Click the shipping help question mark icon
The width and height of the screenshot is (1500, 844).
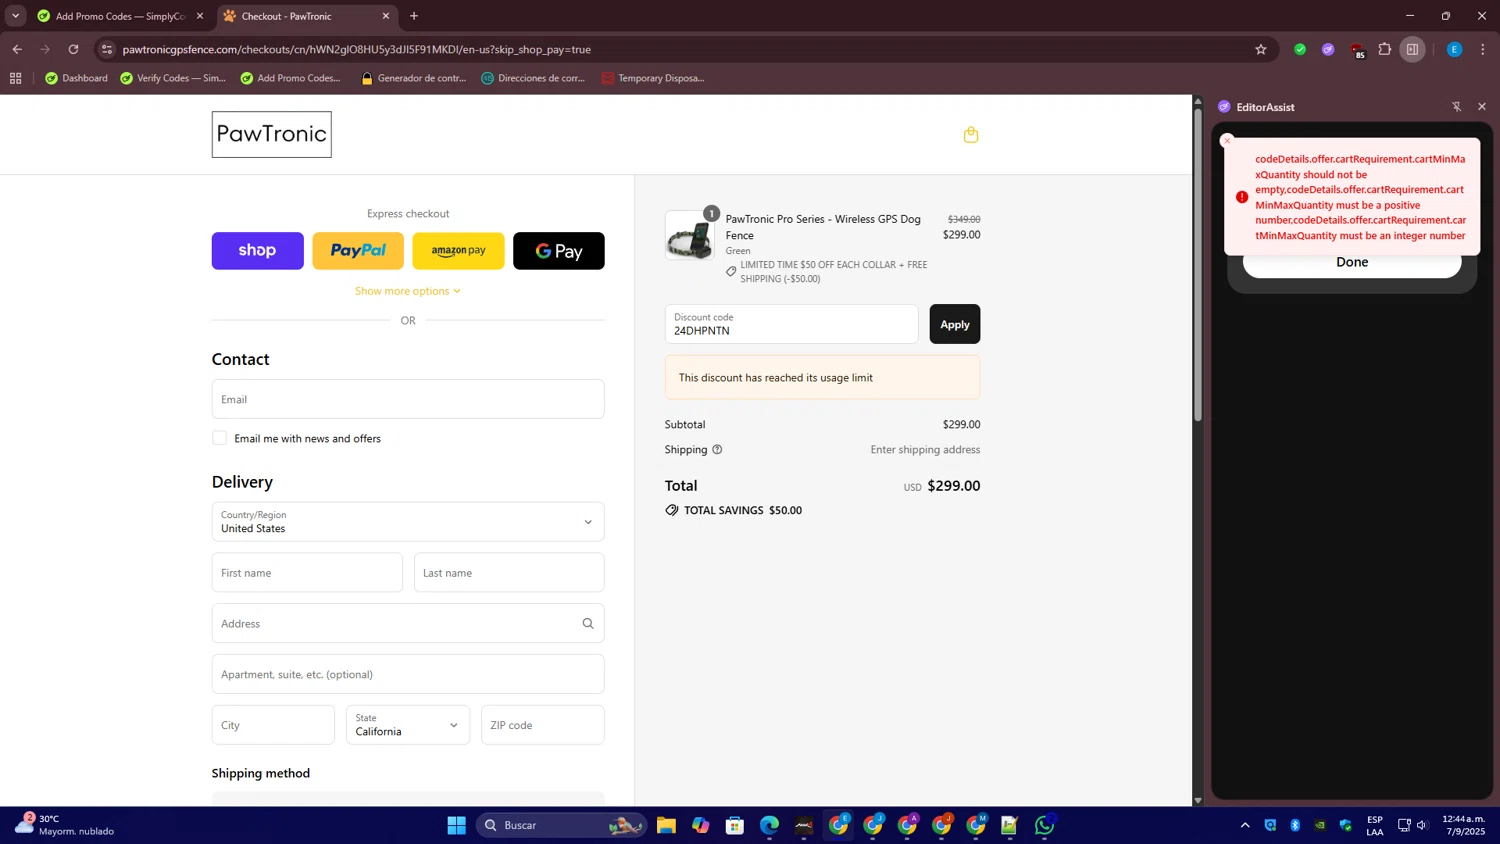pos(717,450)
